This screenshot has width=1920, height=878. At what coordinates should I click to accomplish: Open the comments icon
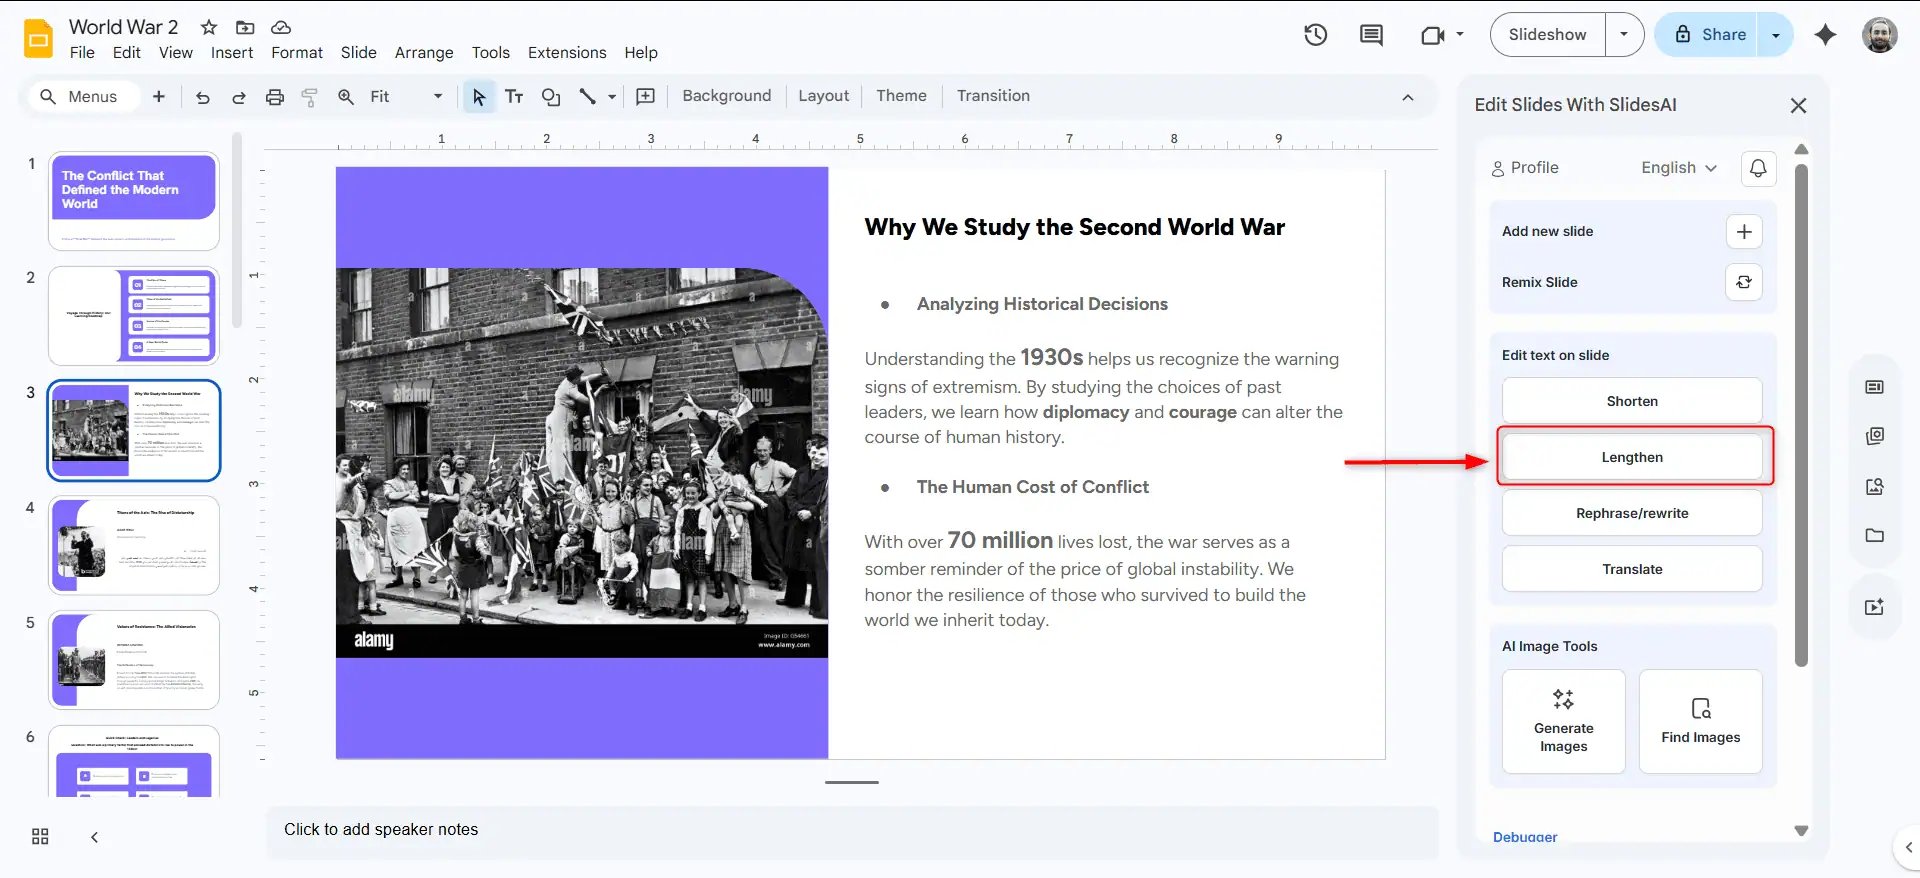pos(1371,35)
